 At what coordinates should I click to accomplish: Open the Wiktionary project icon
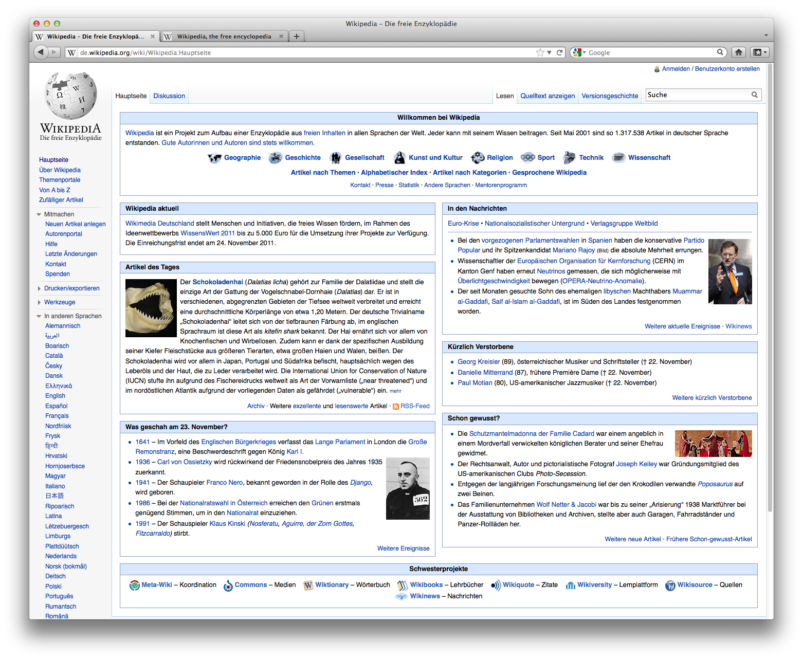coord(308,585)
